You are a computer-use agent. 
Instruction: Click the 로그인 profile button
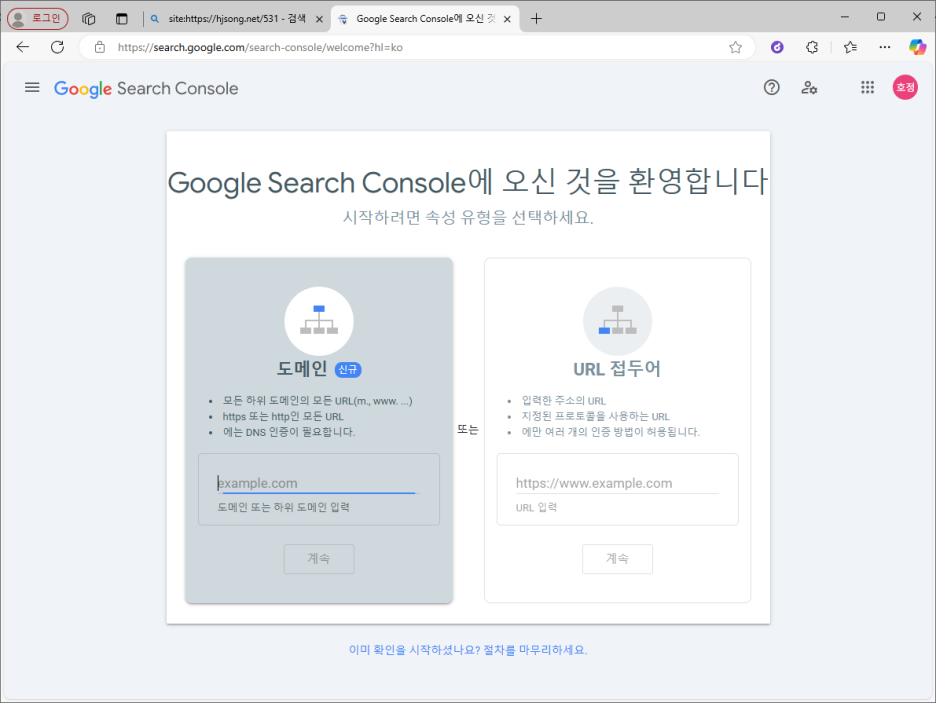click(x=38, y=18)
